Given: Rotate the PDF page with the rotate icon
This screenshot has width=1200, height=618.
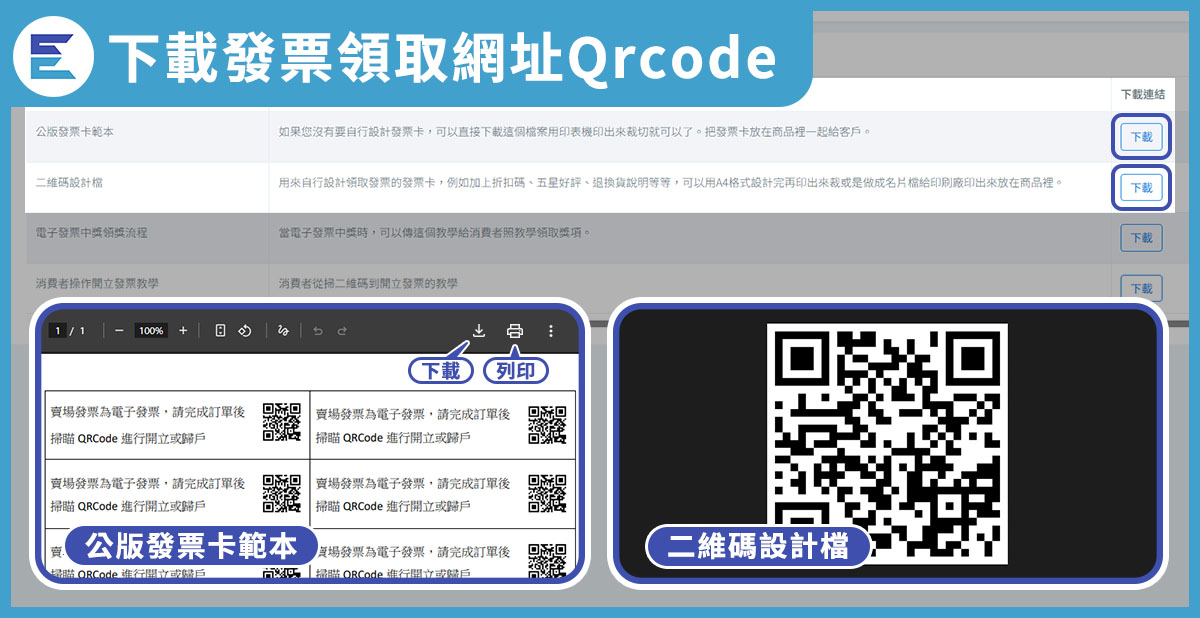Looking at the screenshot, I should tap(244, 330).
